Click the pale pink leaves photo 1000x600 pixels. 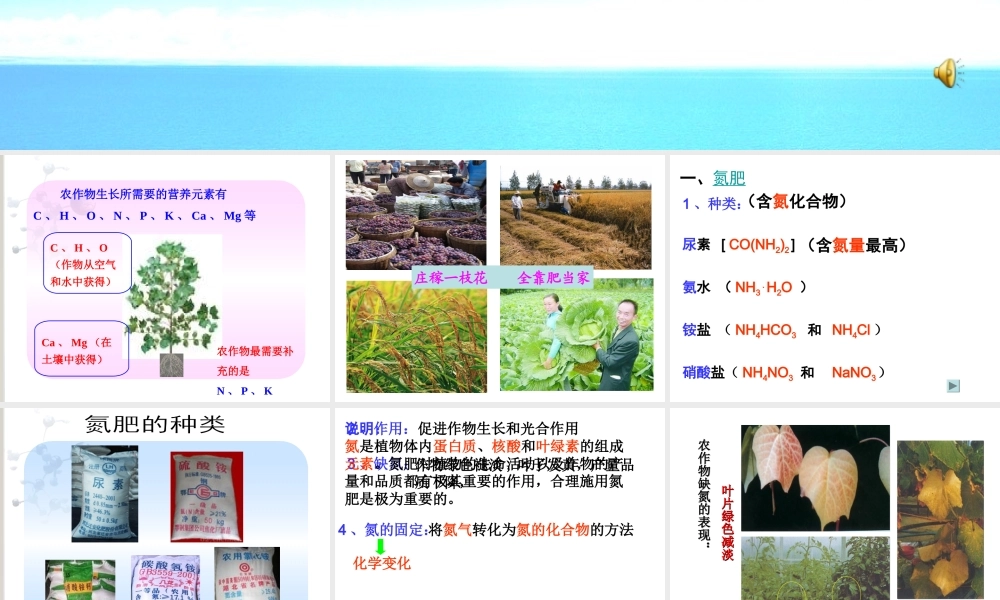click(815, 478)
